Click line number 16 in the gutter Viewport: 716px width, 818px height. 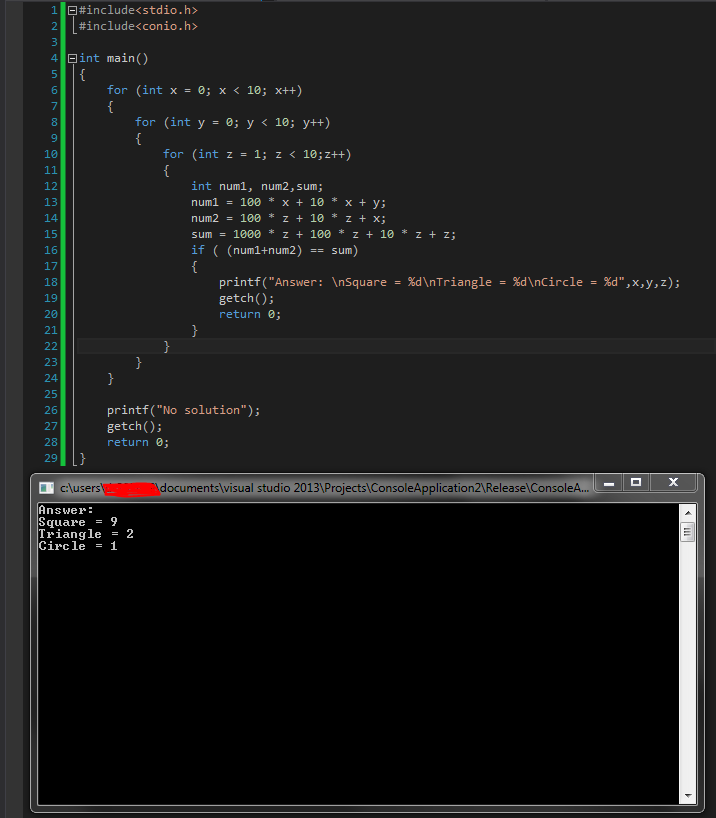51,250
